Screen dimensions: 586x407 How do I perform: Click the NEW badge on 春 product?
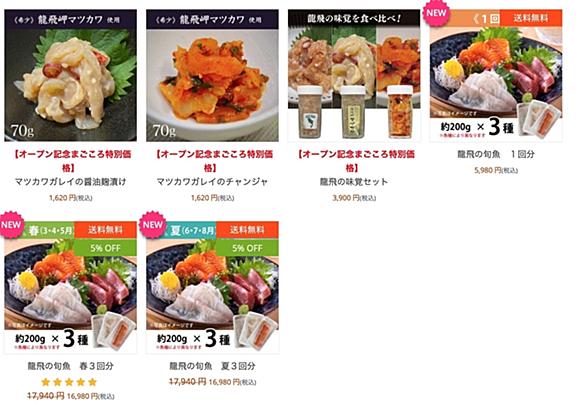(x=11, y=225)
